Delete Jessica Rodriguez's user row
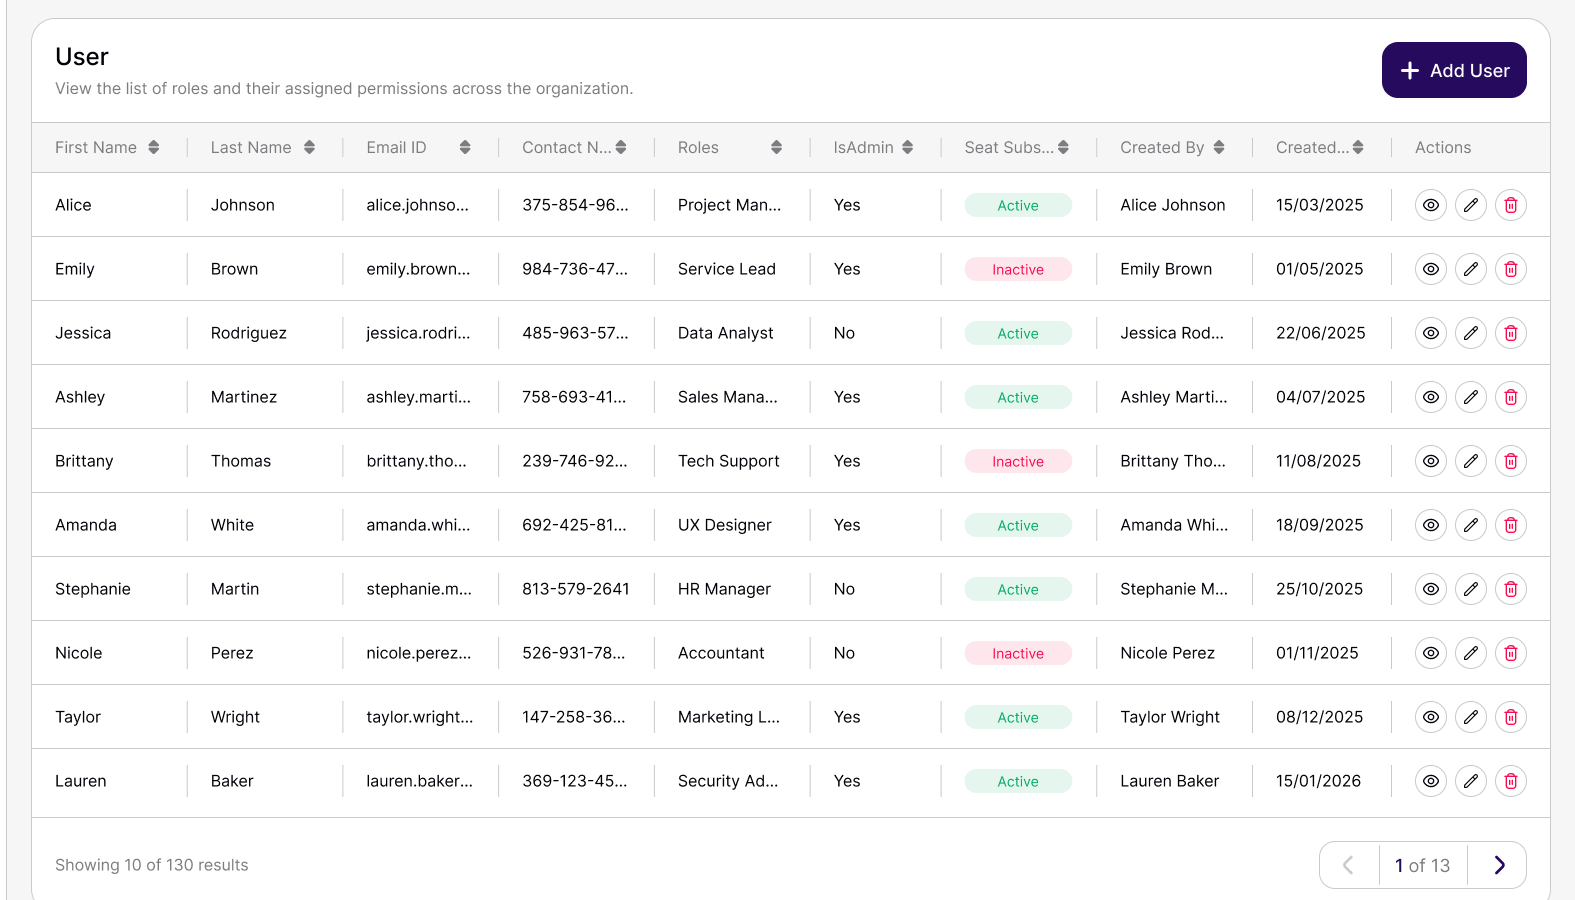The width and height of the screenshot is (1575, 900). tap(1511, 333)
